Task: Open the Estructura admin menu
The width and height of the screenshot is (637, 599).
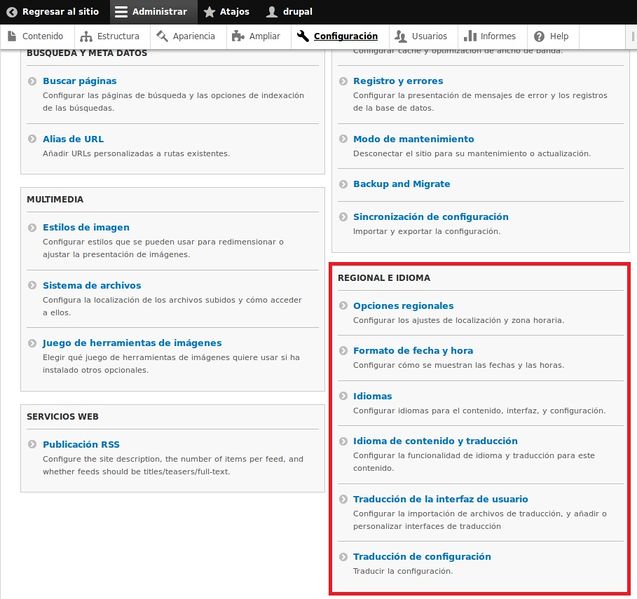Action: 112,37
